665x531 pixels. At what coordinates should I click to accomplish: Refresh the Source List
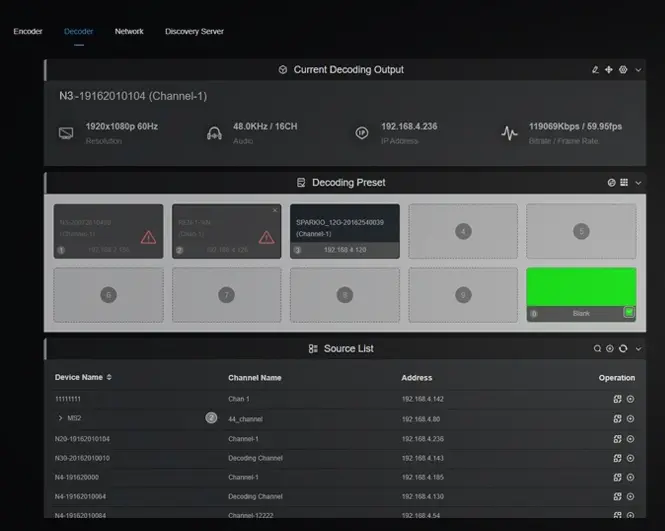pos(623,349)
